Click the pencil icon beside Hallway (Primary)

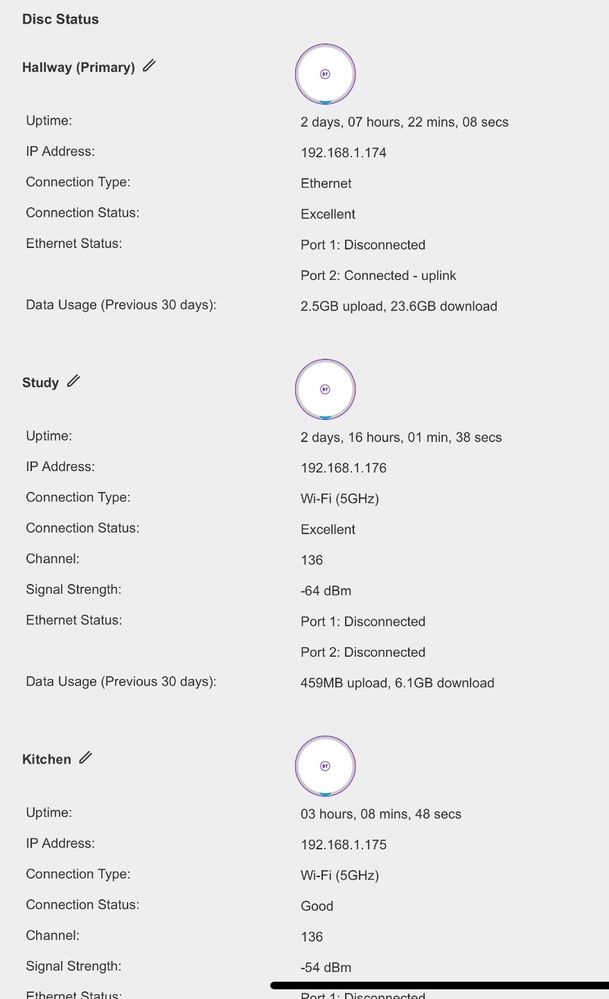pyautogui.click(x=149, y=66)
